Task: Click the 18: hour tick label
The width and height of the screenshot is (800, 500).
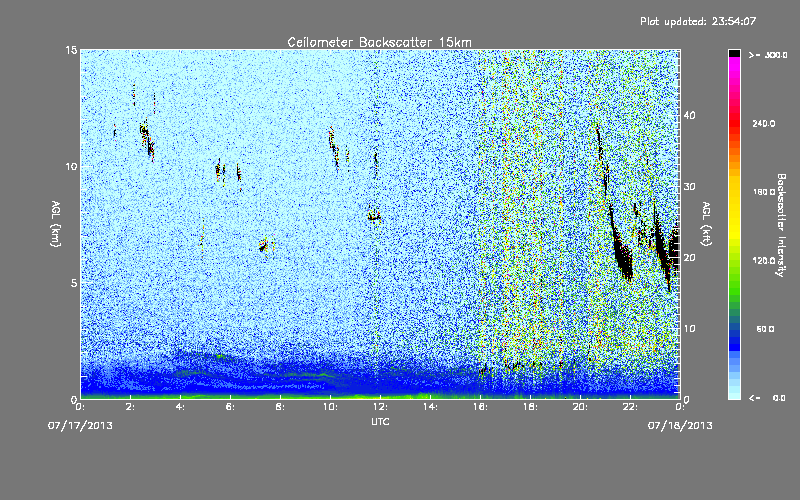Action: [530, 407]
